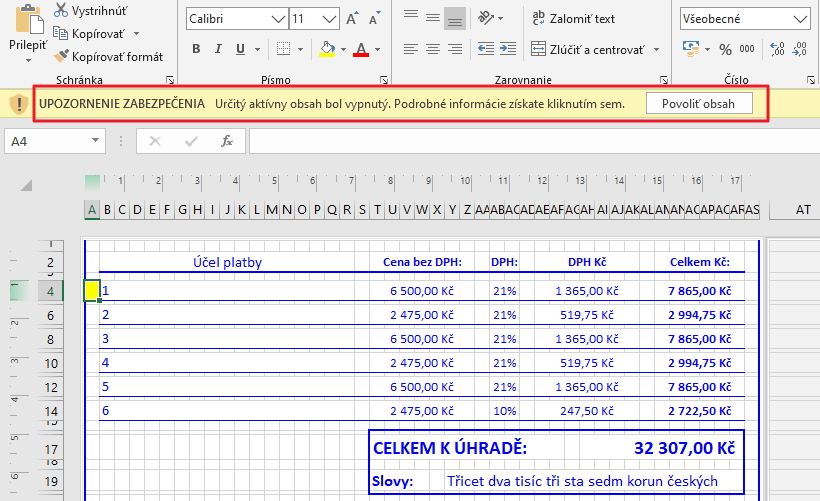The height and width of the screenshot is (501, 820).
Task: Click the increase indent icon
Action: click(x=510, y=49)
